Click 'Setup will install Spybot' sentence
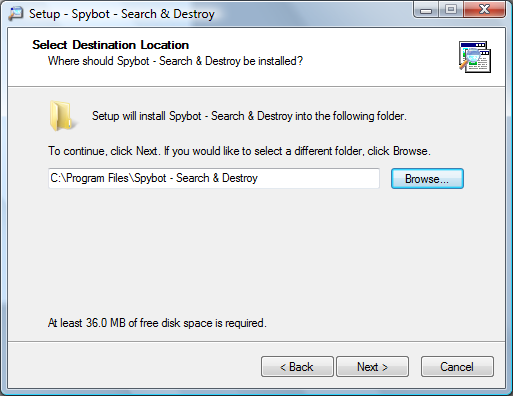The width and height of the screenshot is (513, 396). 249,116
